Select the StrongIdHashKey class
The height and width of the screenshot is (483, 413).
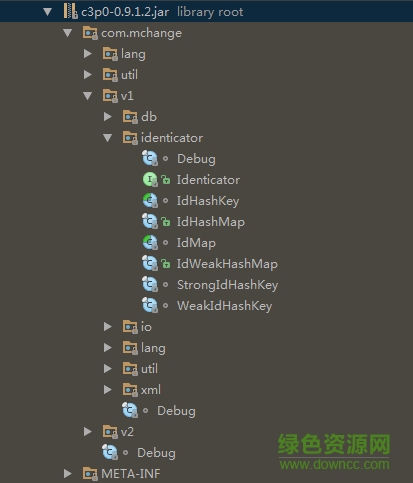click(x=227, y=285)
